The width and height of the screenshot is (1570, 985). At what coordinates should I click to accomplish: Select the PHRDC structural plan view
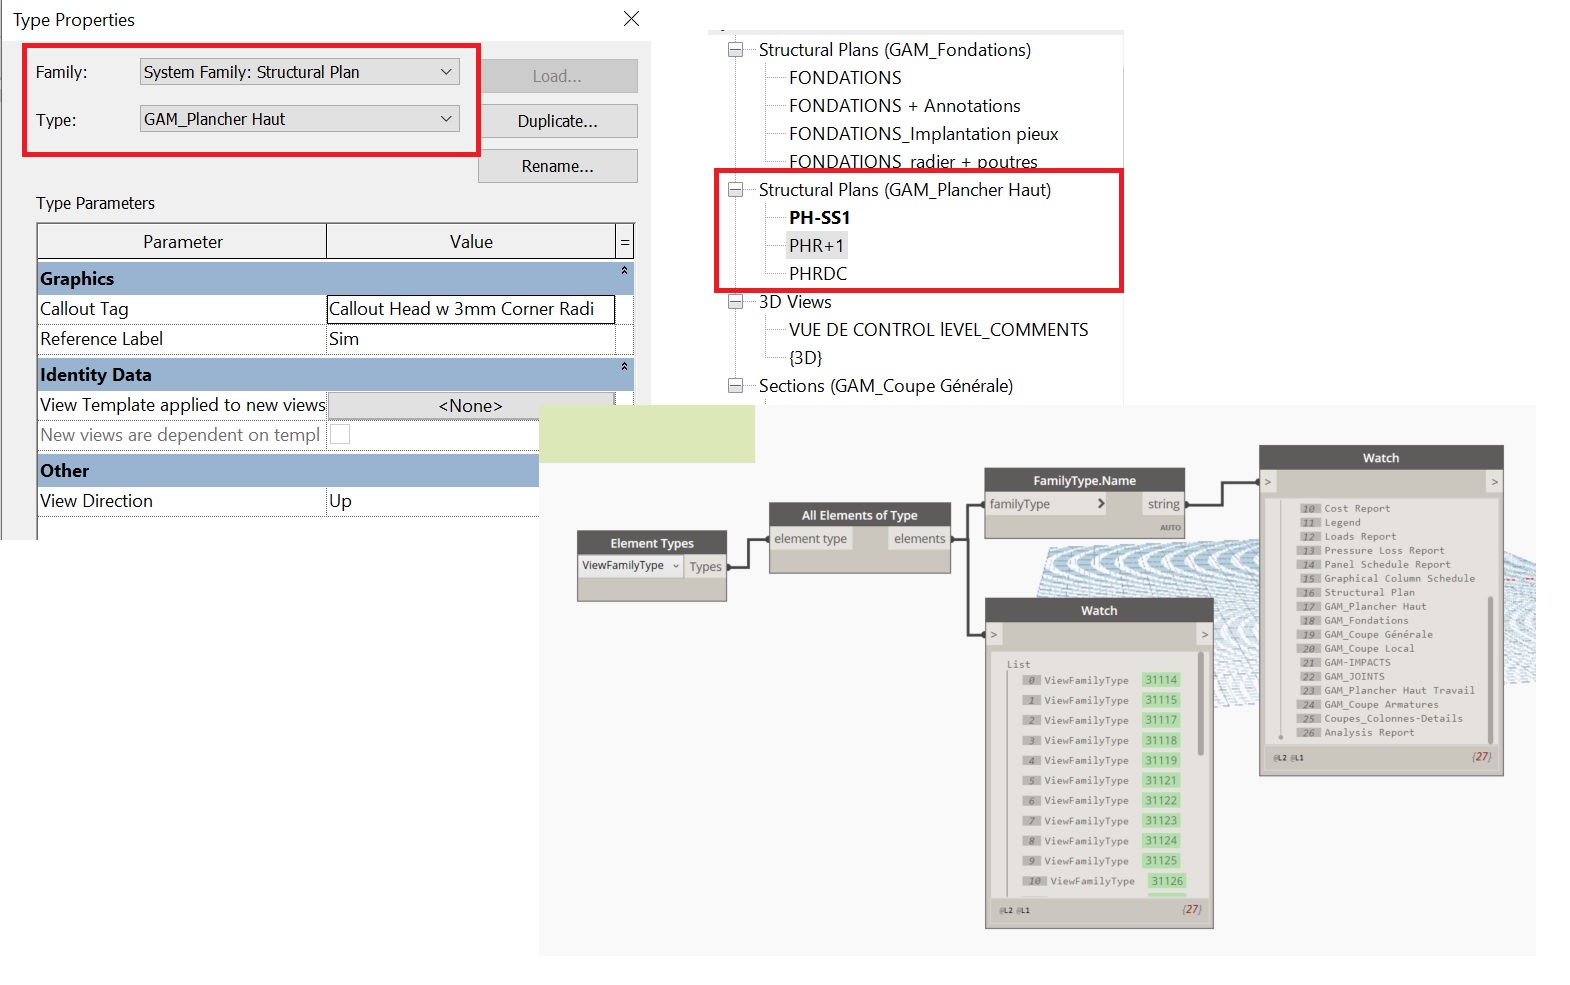point(817,274)
